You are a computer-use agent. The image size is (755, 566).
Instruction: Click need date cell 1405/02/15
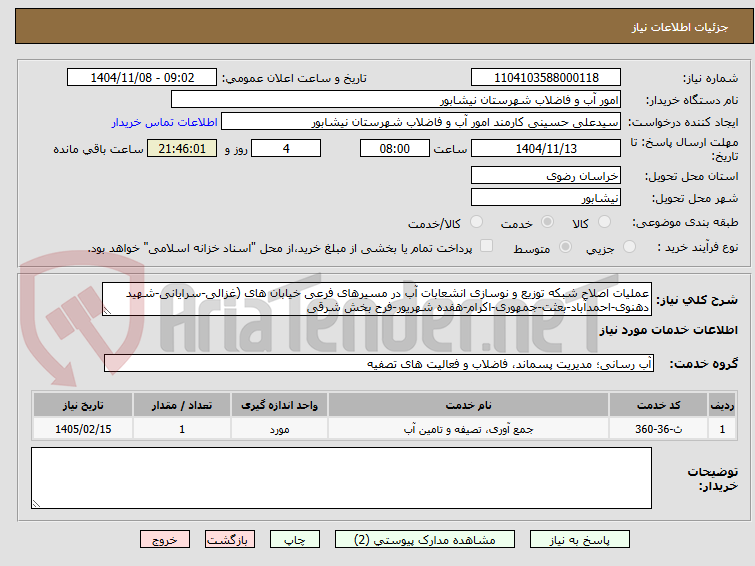click(x=83, y=429)
